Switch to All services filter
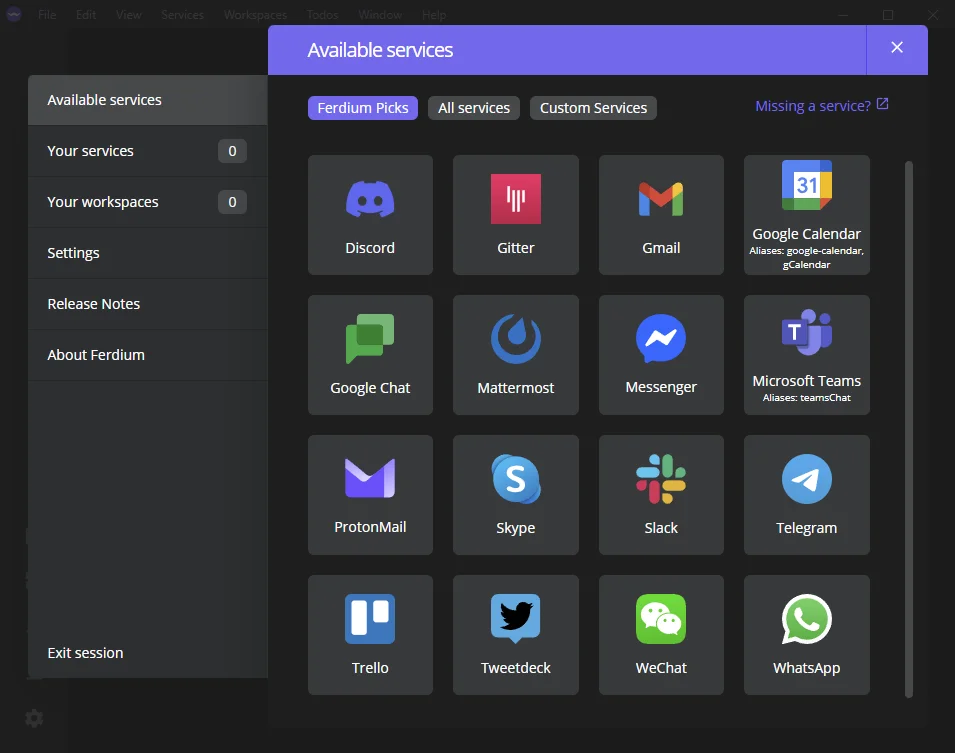The image size is (955, 753). (474, 108)
